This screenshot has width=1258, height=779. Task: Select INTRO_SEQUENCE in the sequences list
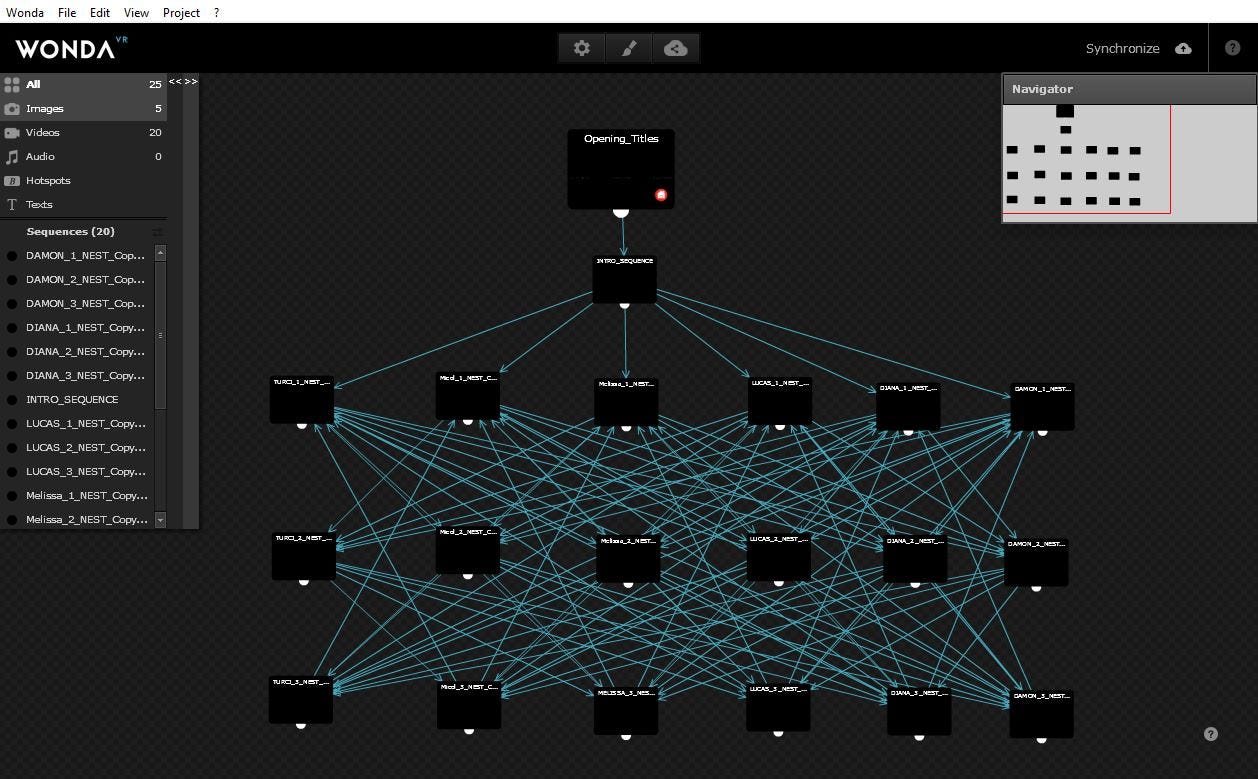point(77,399)
